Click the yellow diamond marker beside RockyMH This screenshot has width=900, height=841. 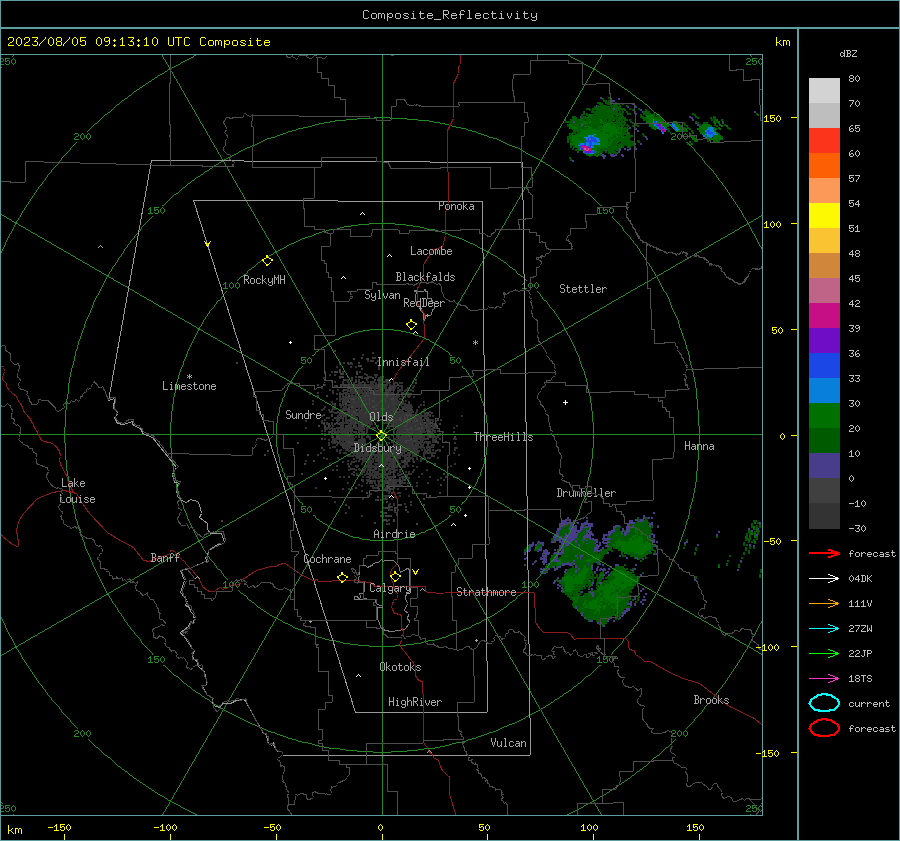tap(267, 261)
